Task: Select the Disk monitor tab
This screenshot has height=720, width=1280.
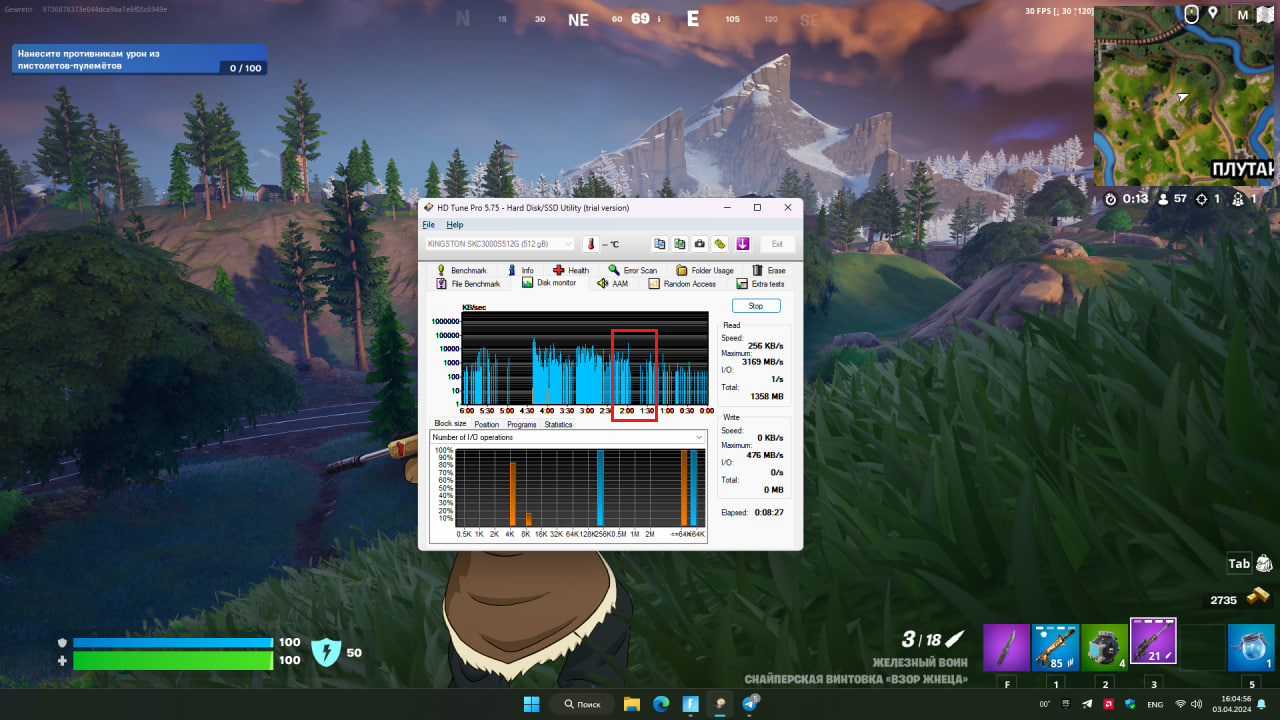Action: click(549, 283)
